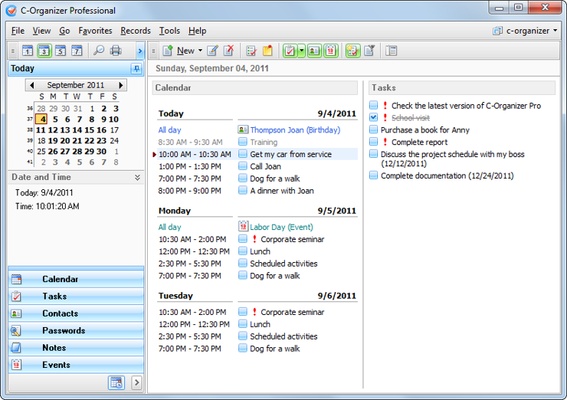Mark 'A dinner with Joan' done
The image size is (567, 400).
[x=243, y=190]
